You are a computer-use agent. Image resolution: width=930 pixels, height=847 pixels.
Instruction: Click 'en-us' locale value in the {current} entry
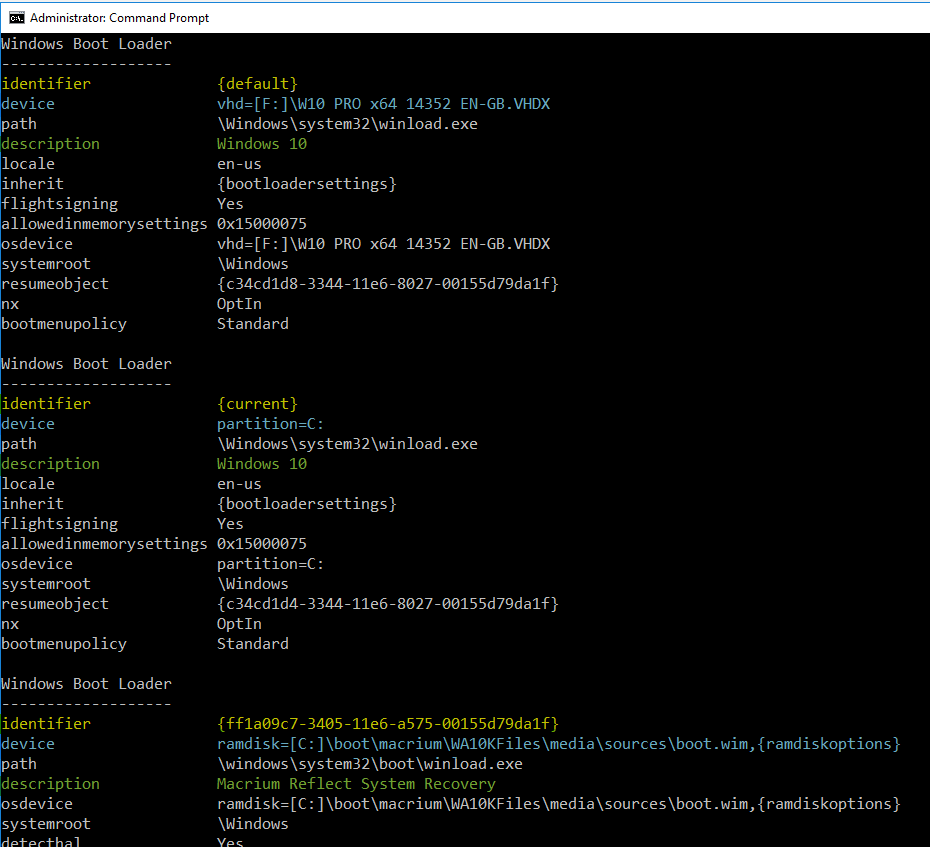[x=239, y=484]
